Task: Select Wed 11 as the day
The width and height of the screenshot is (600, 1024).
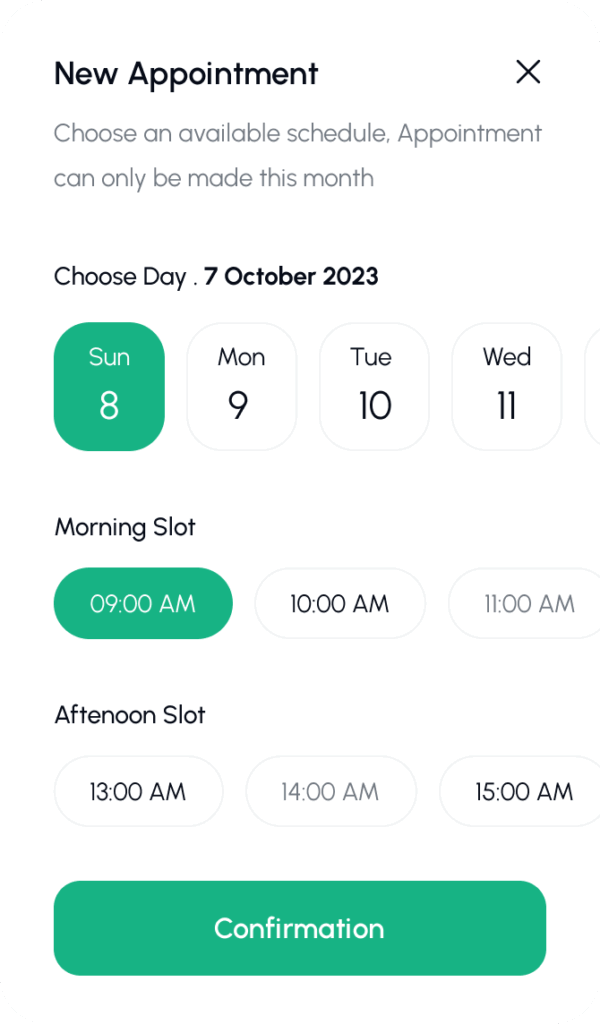Action: [x=506, y=386]
